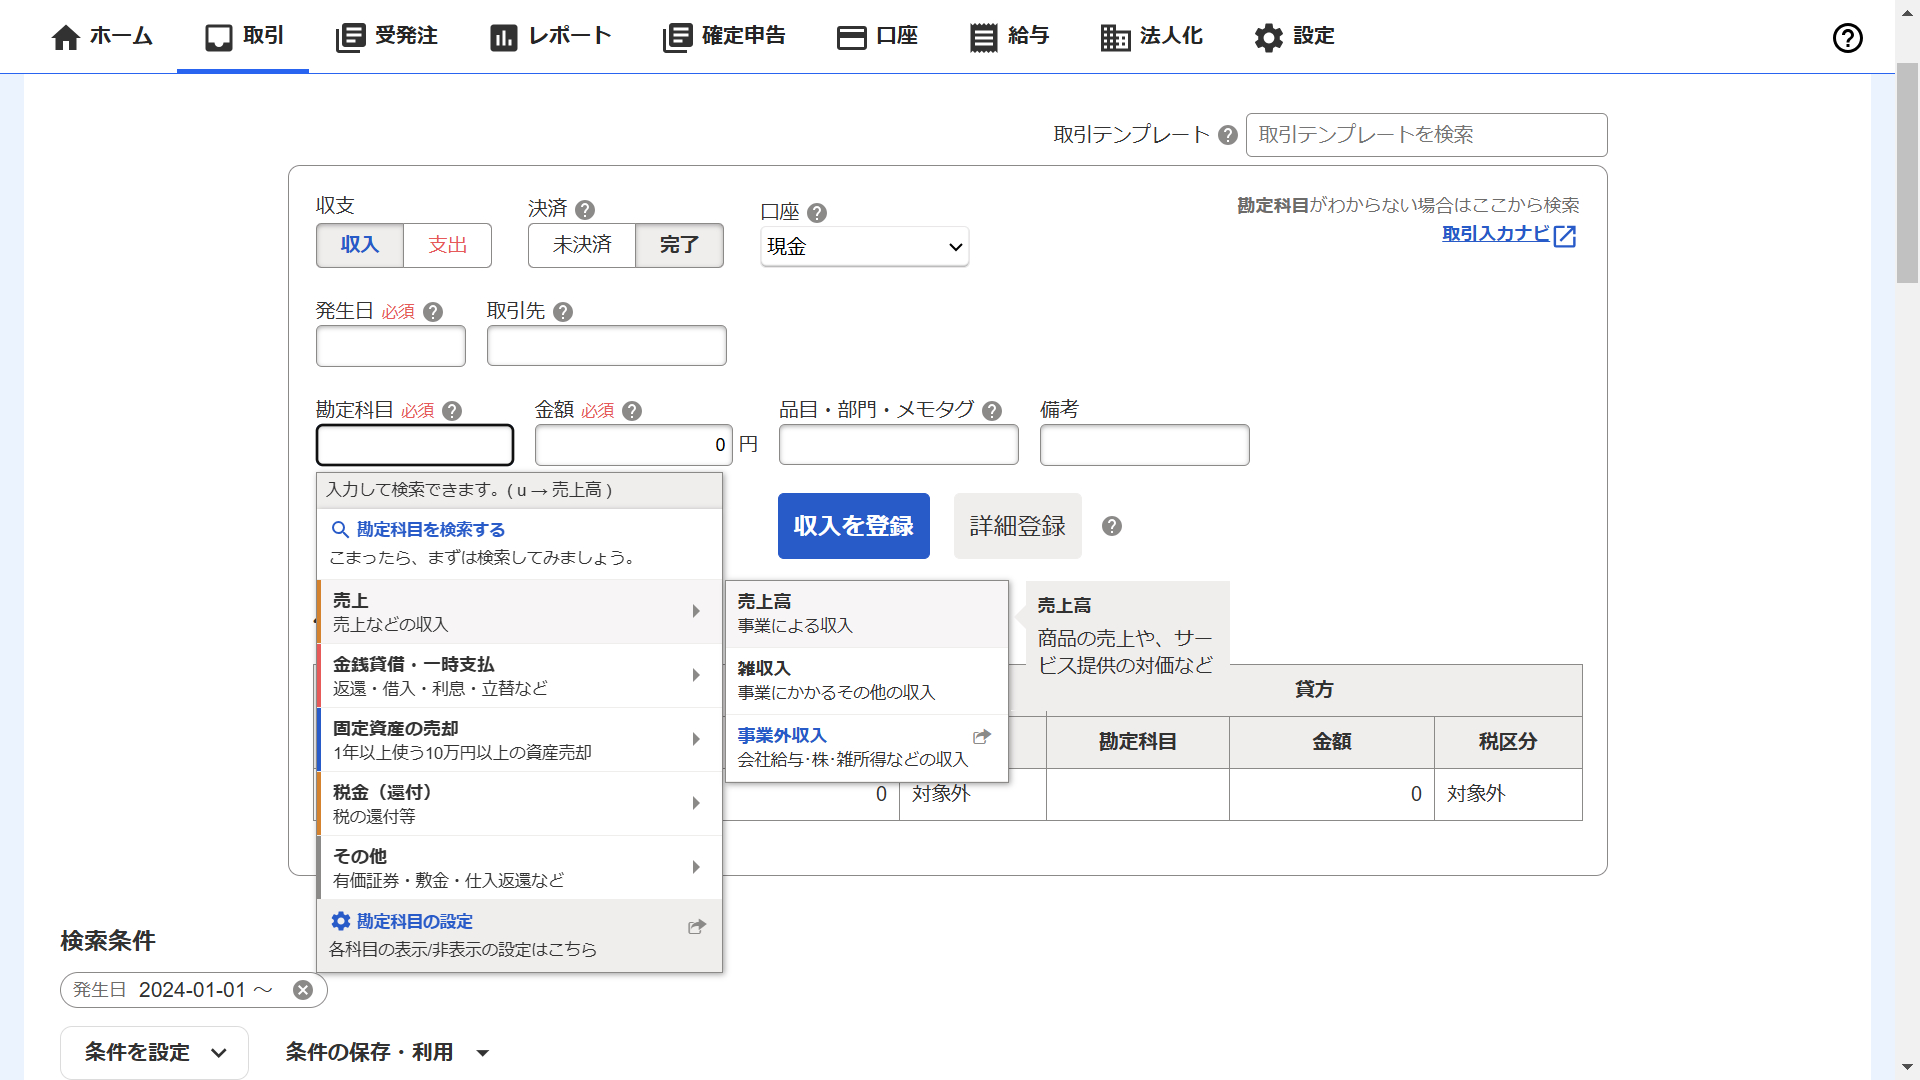Screen dimensions: 1920x1080
Task: Open the レポート menu in top navigation
Action: tap(551, 37)
